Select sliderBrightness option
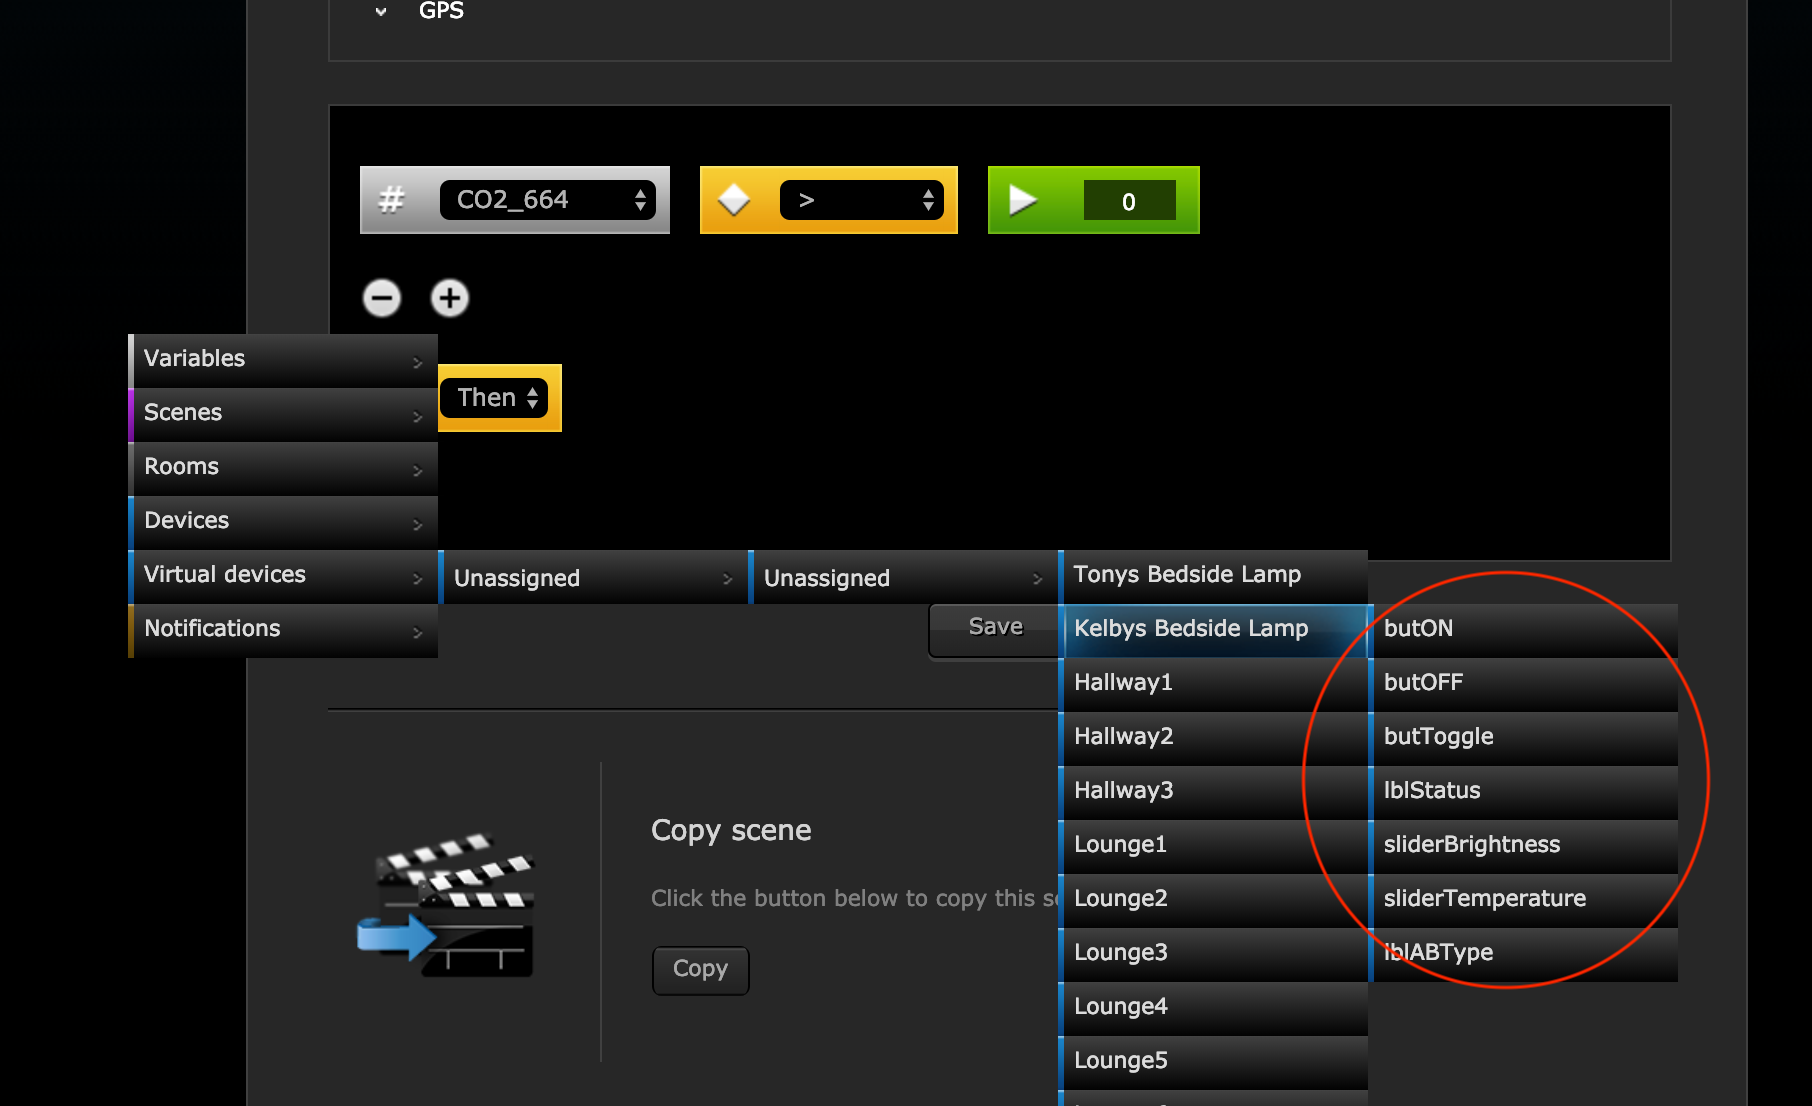This screenshot has height=1106, width=1812. (1524, 845)
